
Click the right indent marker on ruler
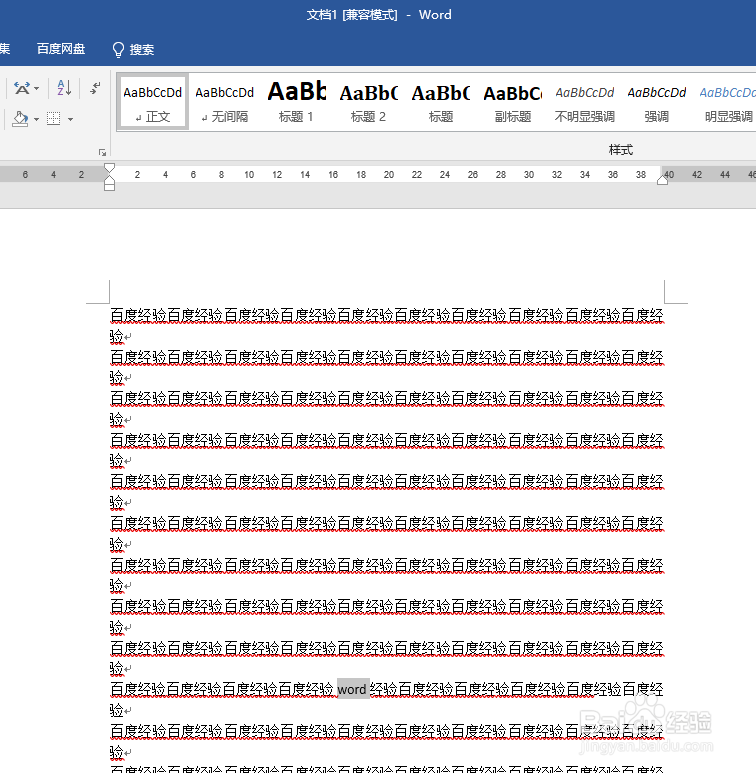point(662,180)
